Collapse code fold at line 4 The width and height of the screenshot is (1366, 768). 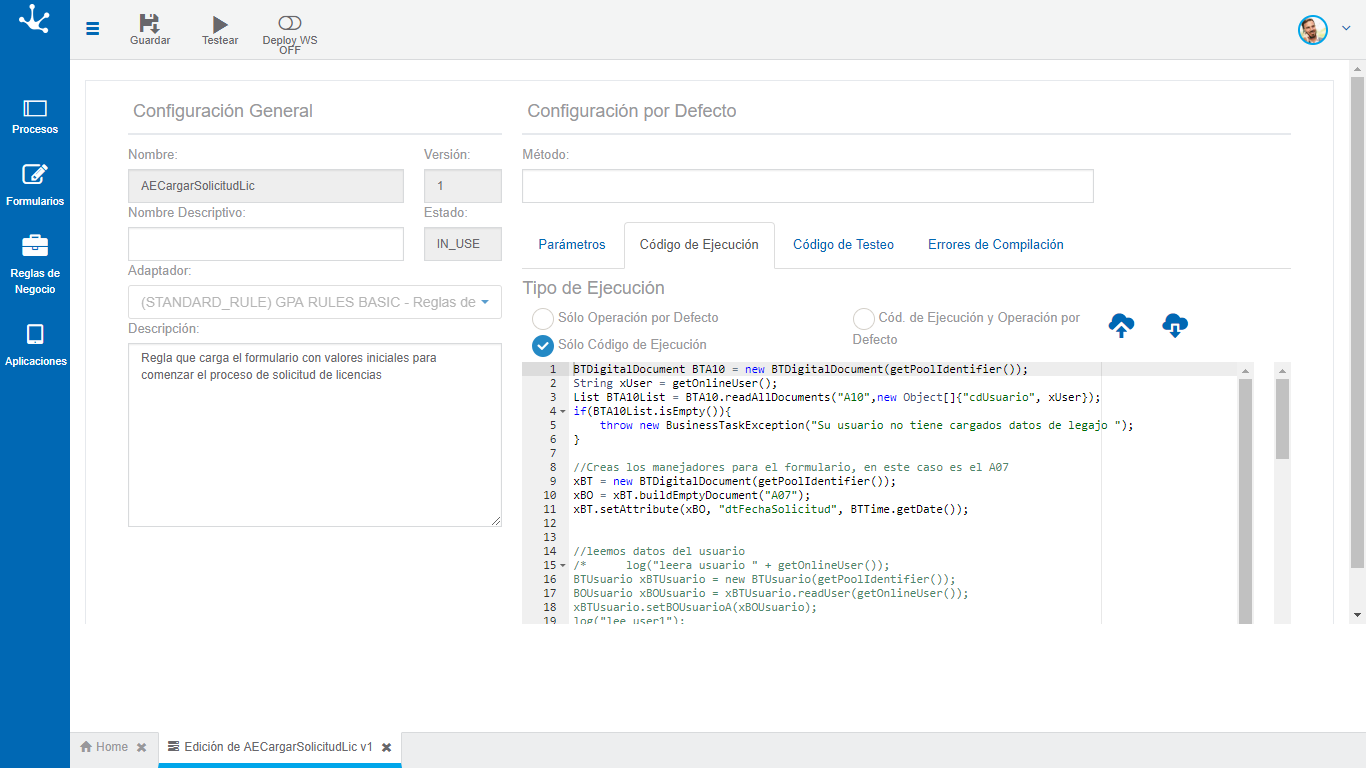coord(564,412)
